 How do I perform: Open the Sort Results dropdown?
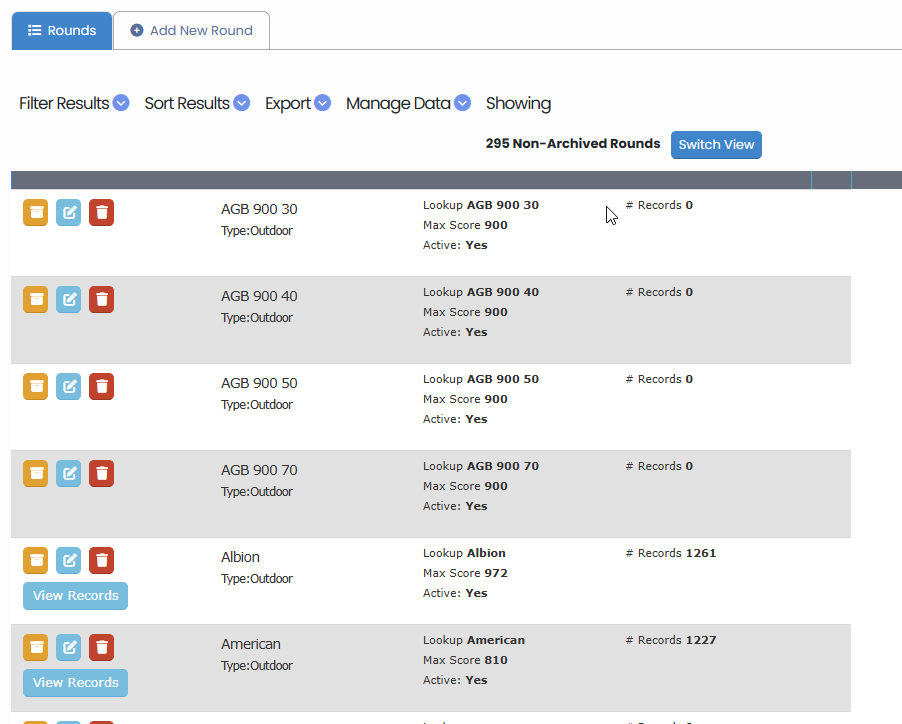coord(197,104)
